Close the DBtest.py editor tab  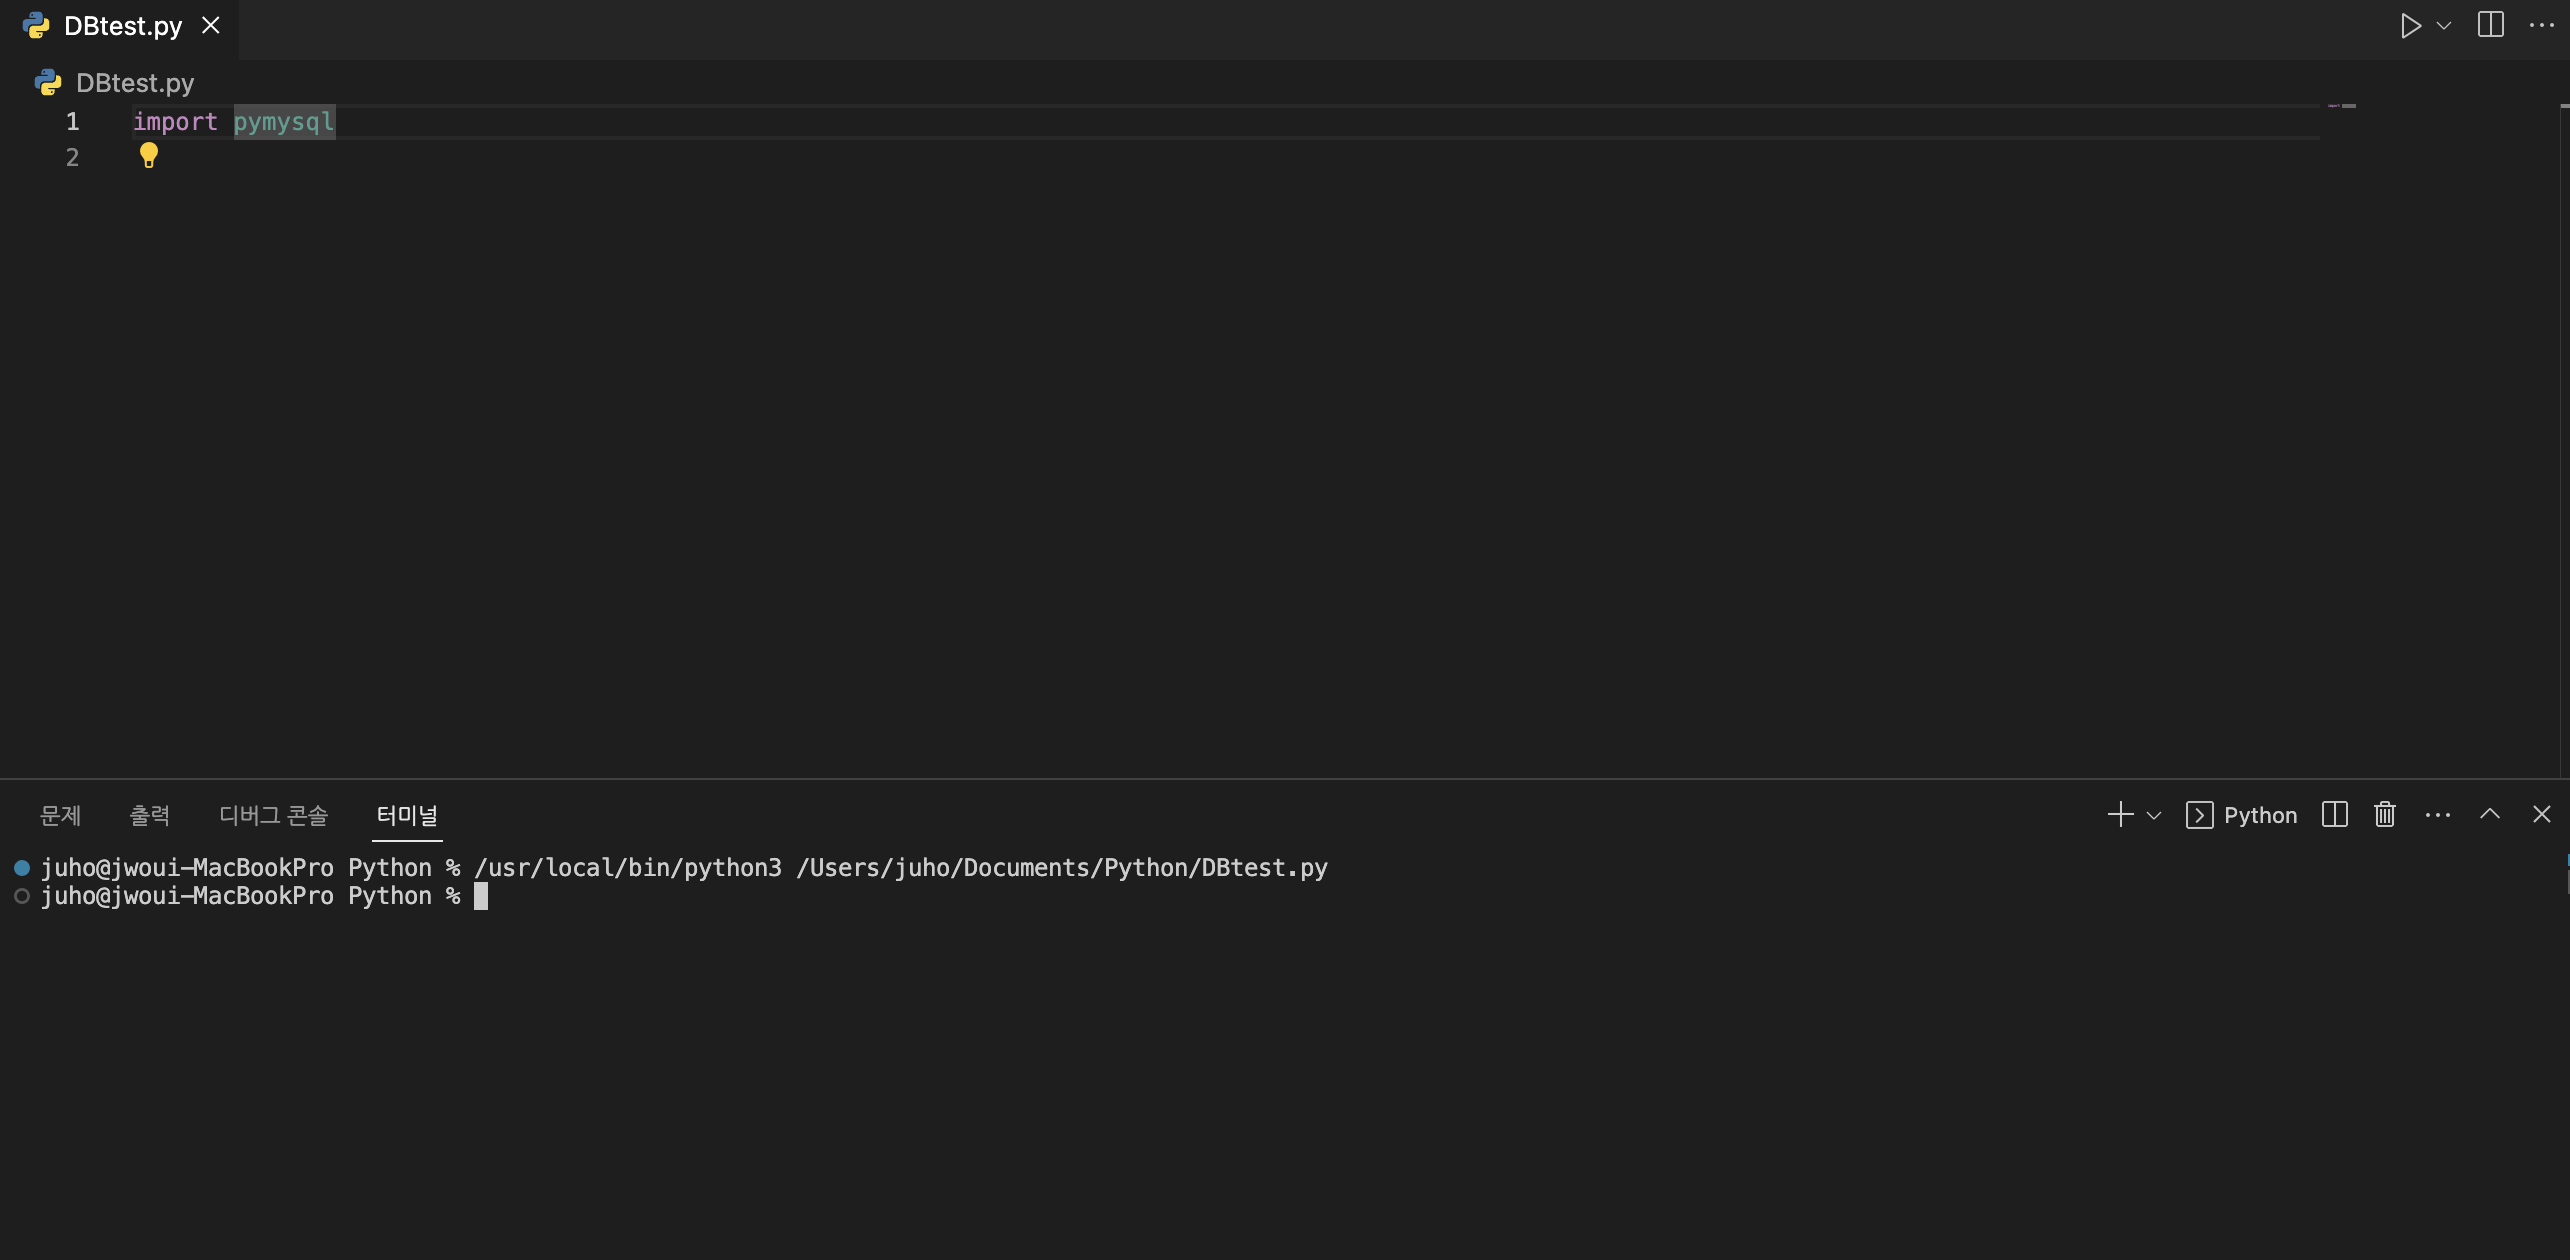pos(210,26)
